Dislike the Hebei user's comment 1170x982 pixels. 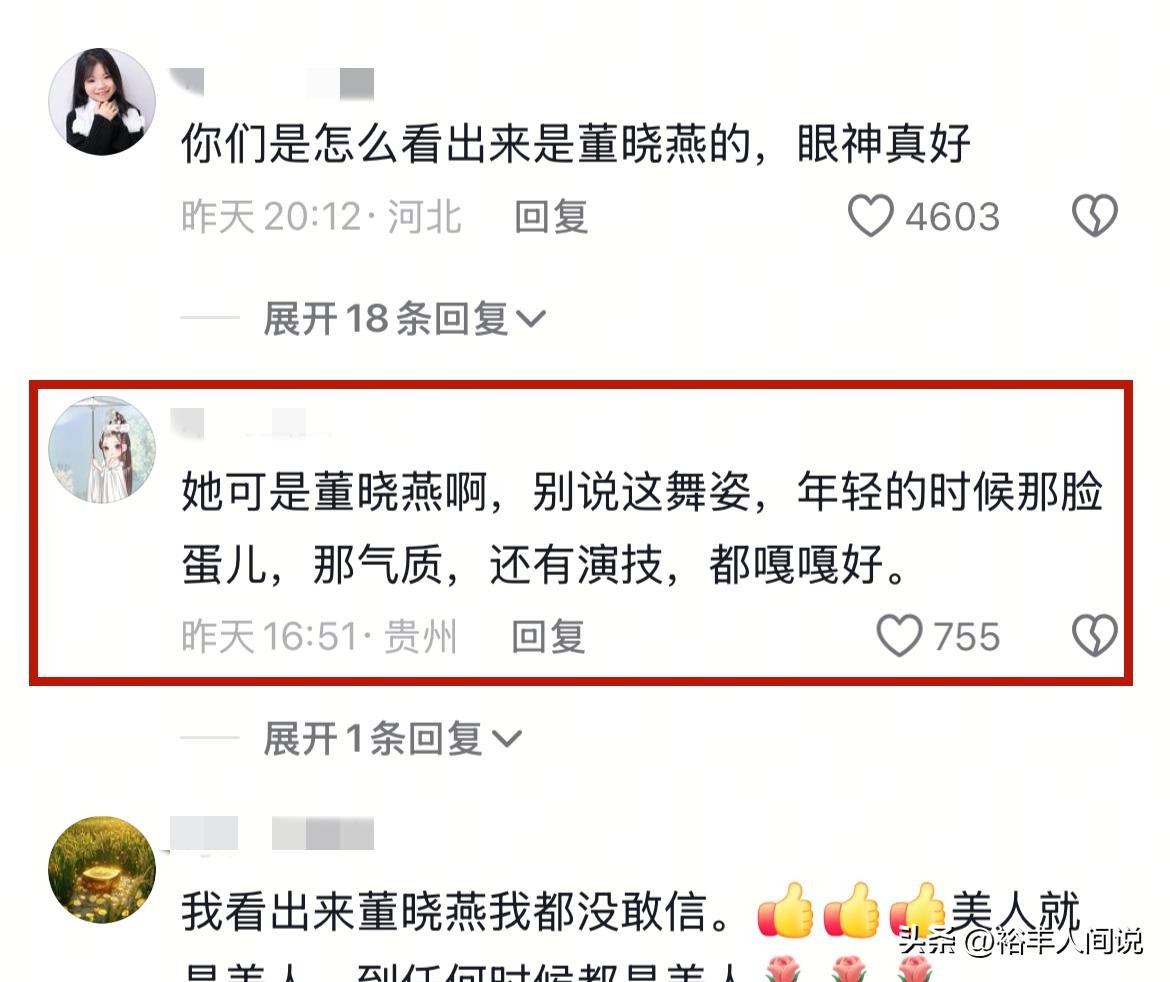(x=1095, y=216)
